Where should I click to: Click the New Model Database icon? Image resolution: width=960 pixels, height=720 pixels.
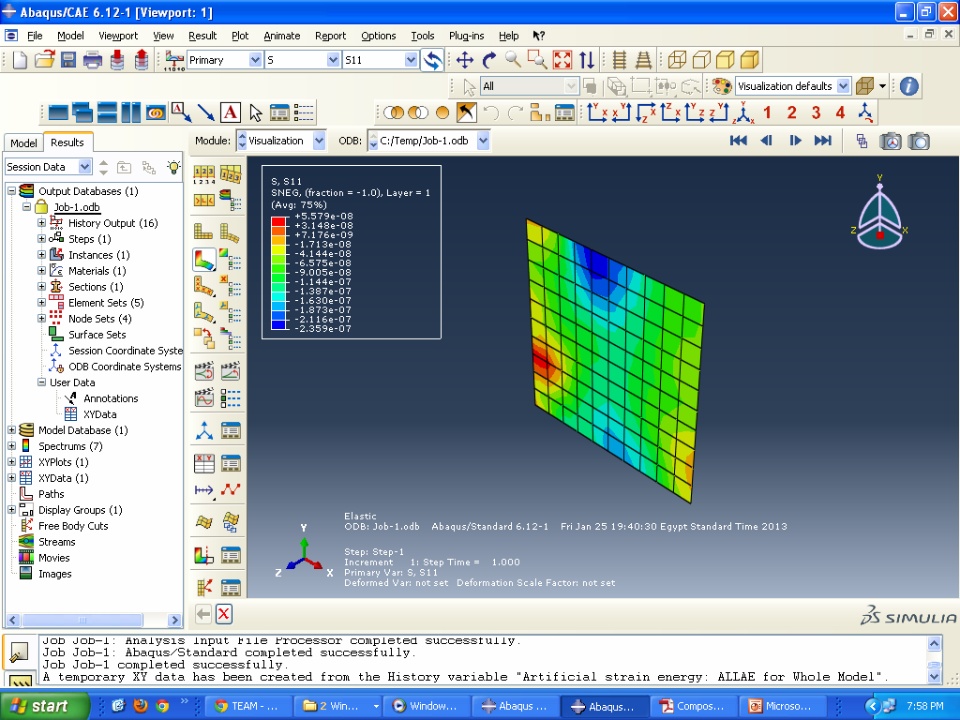20,60
